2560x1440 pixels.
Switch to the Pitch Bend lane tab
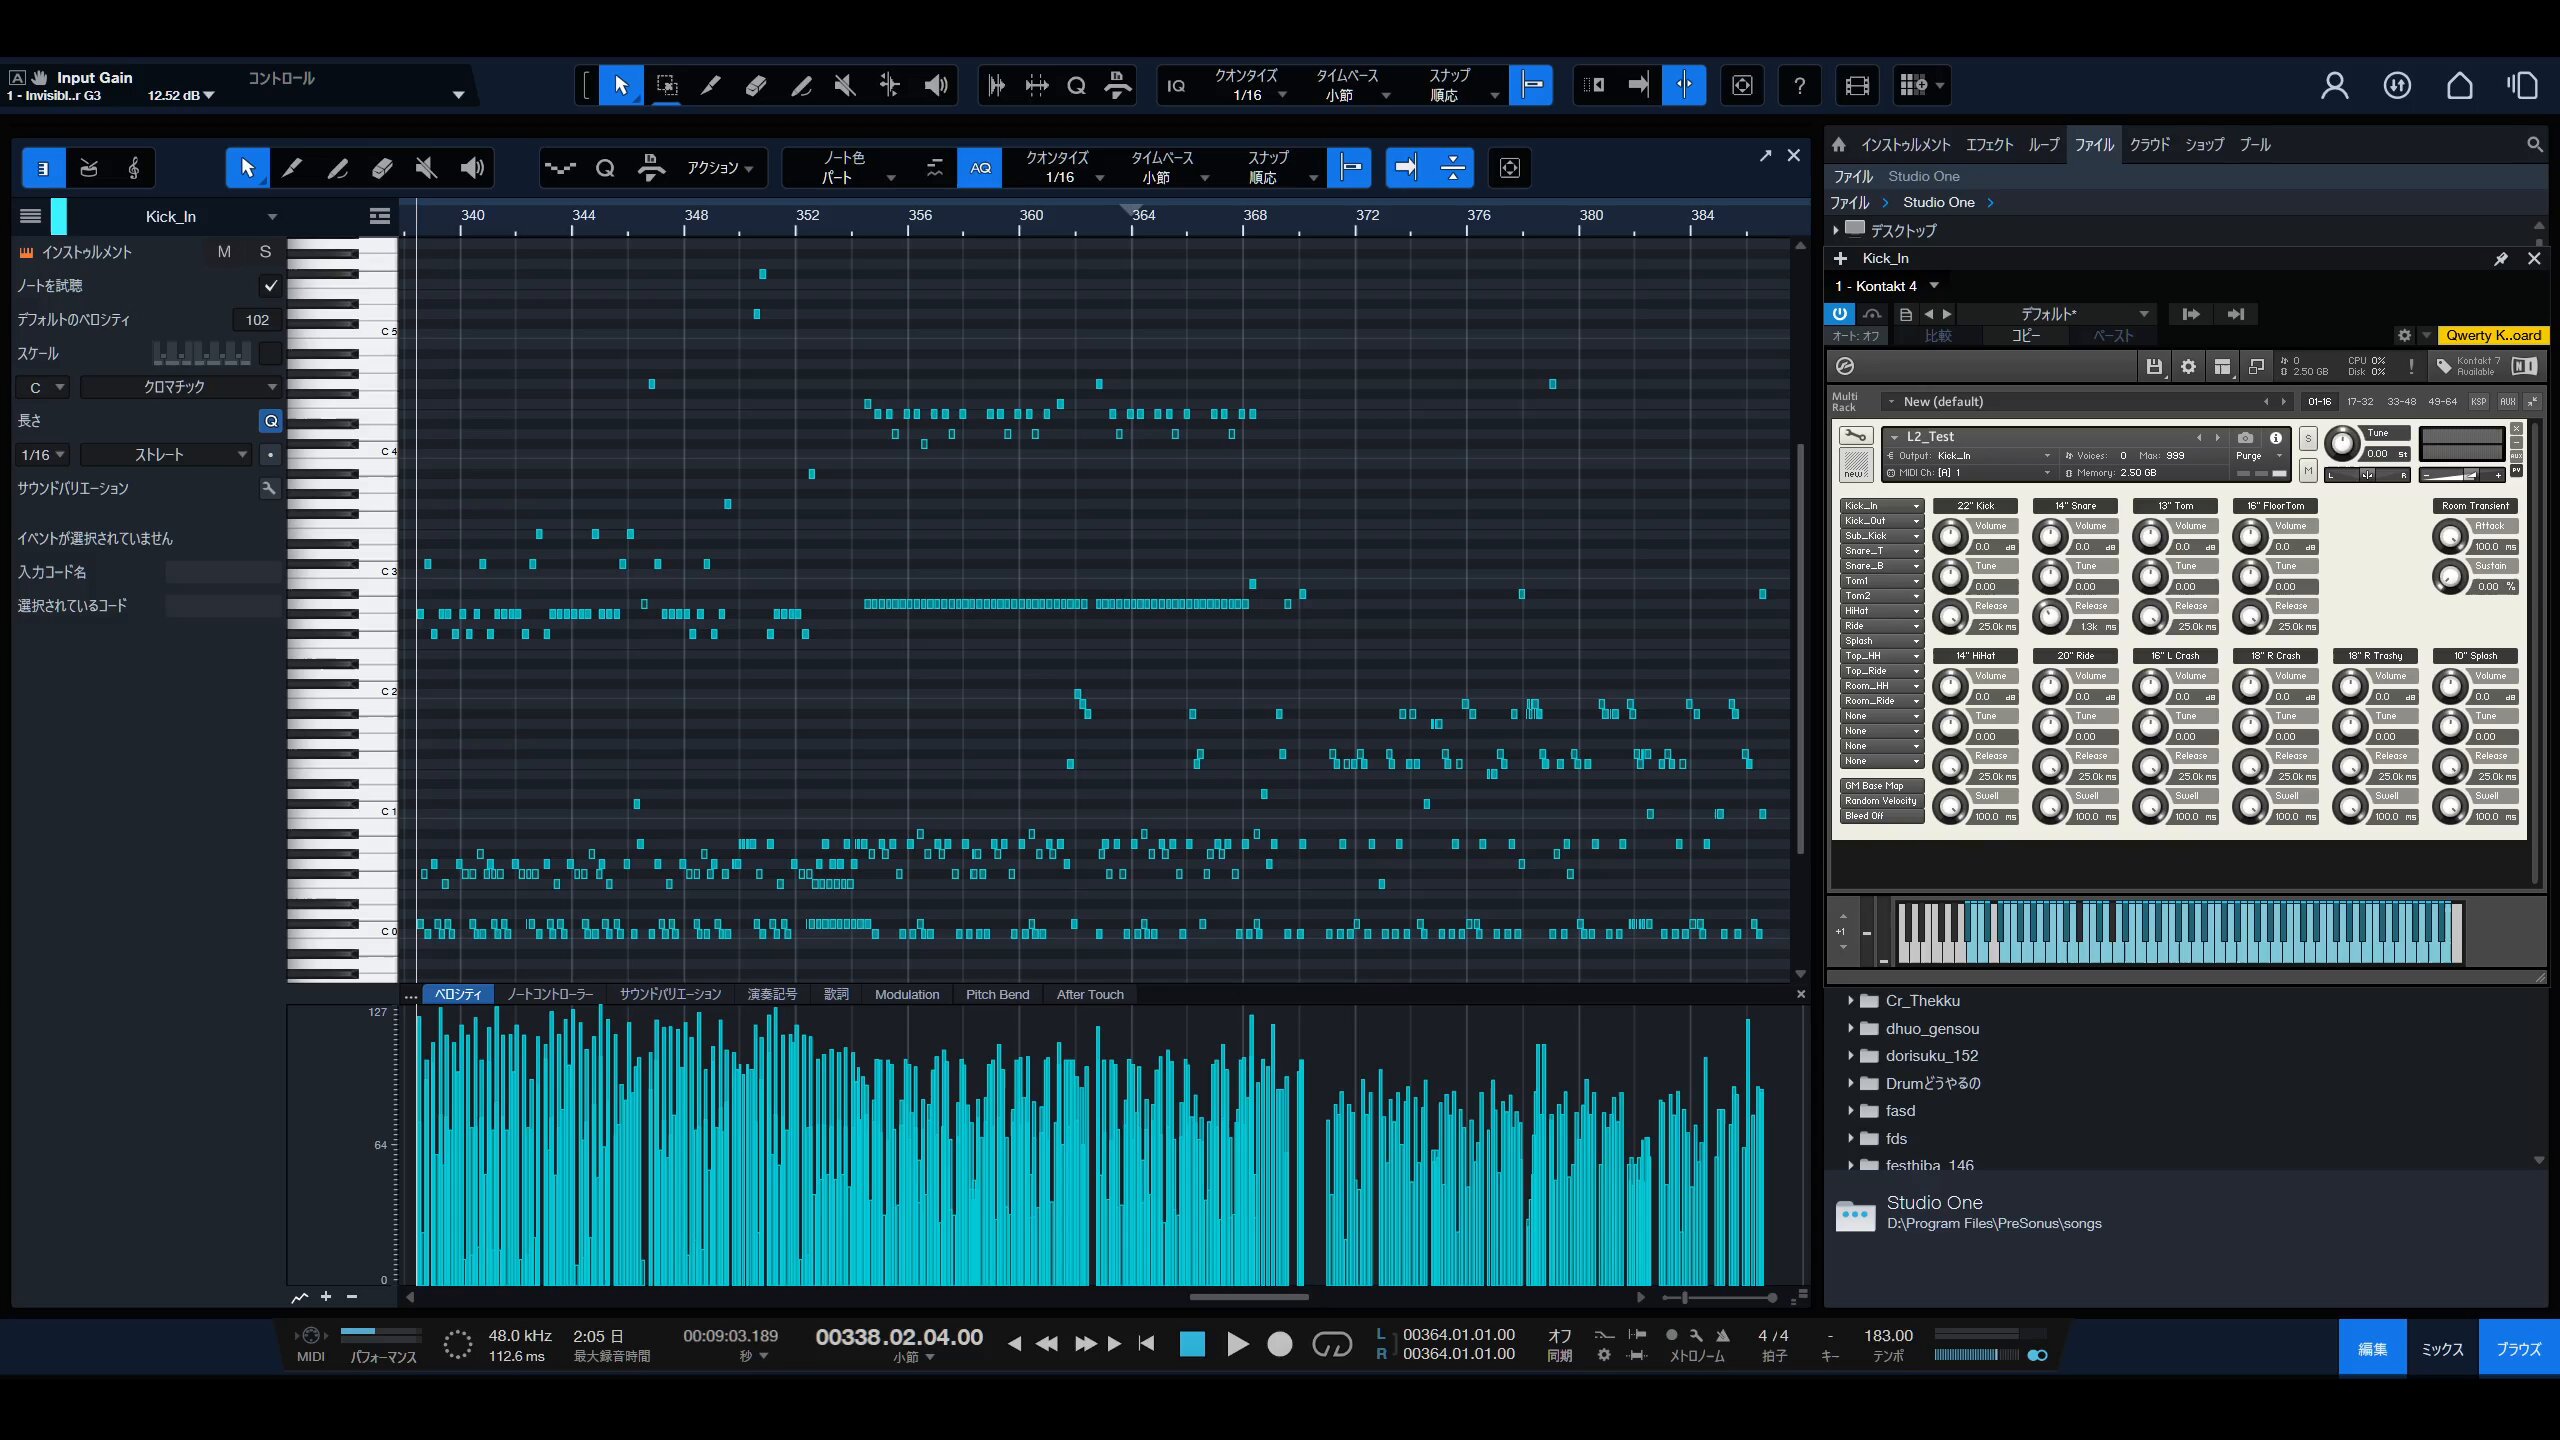(x=996, y=994)
